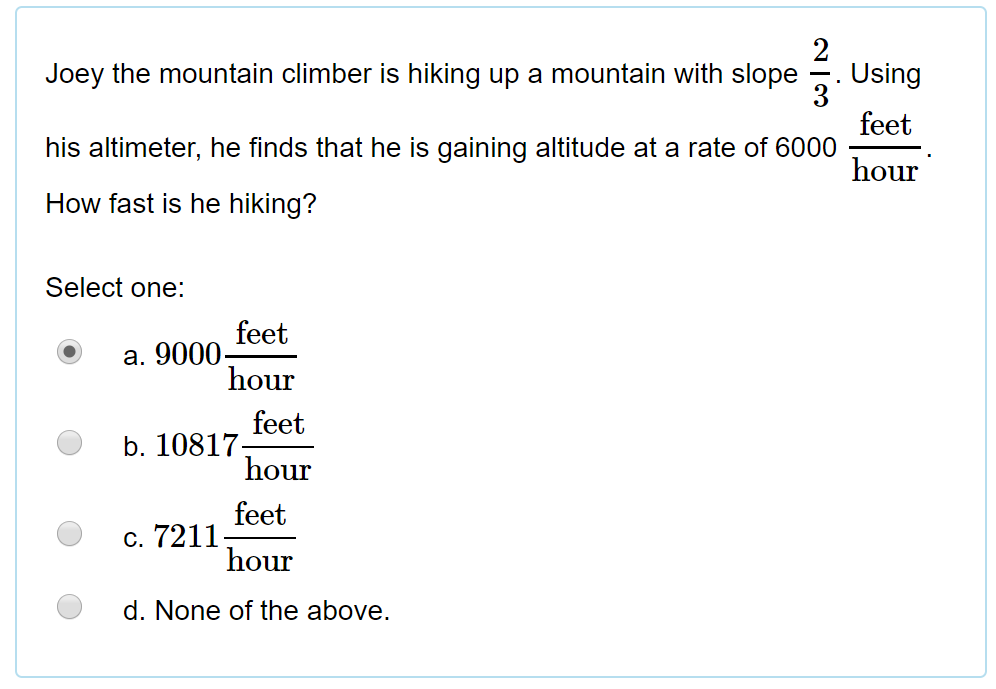Deselect the currently chosen option a
Screen dimensions: 996x689
coord(69,351)
